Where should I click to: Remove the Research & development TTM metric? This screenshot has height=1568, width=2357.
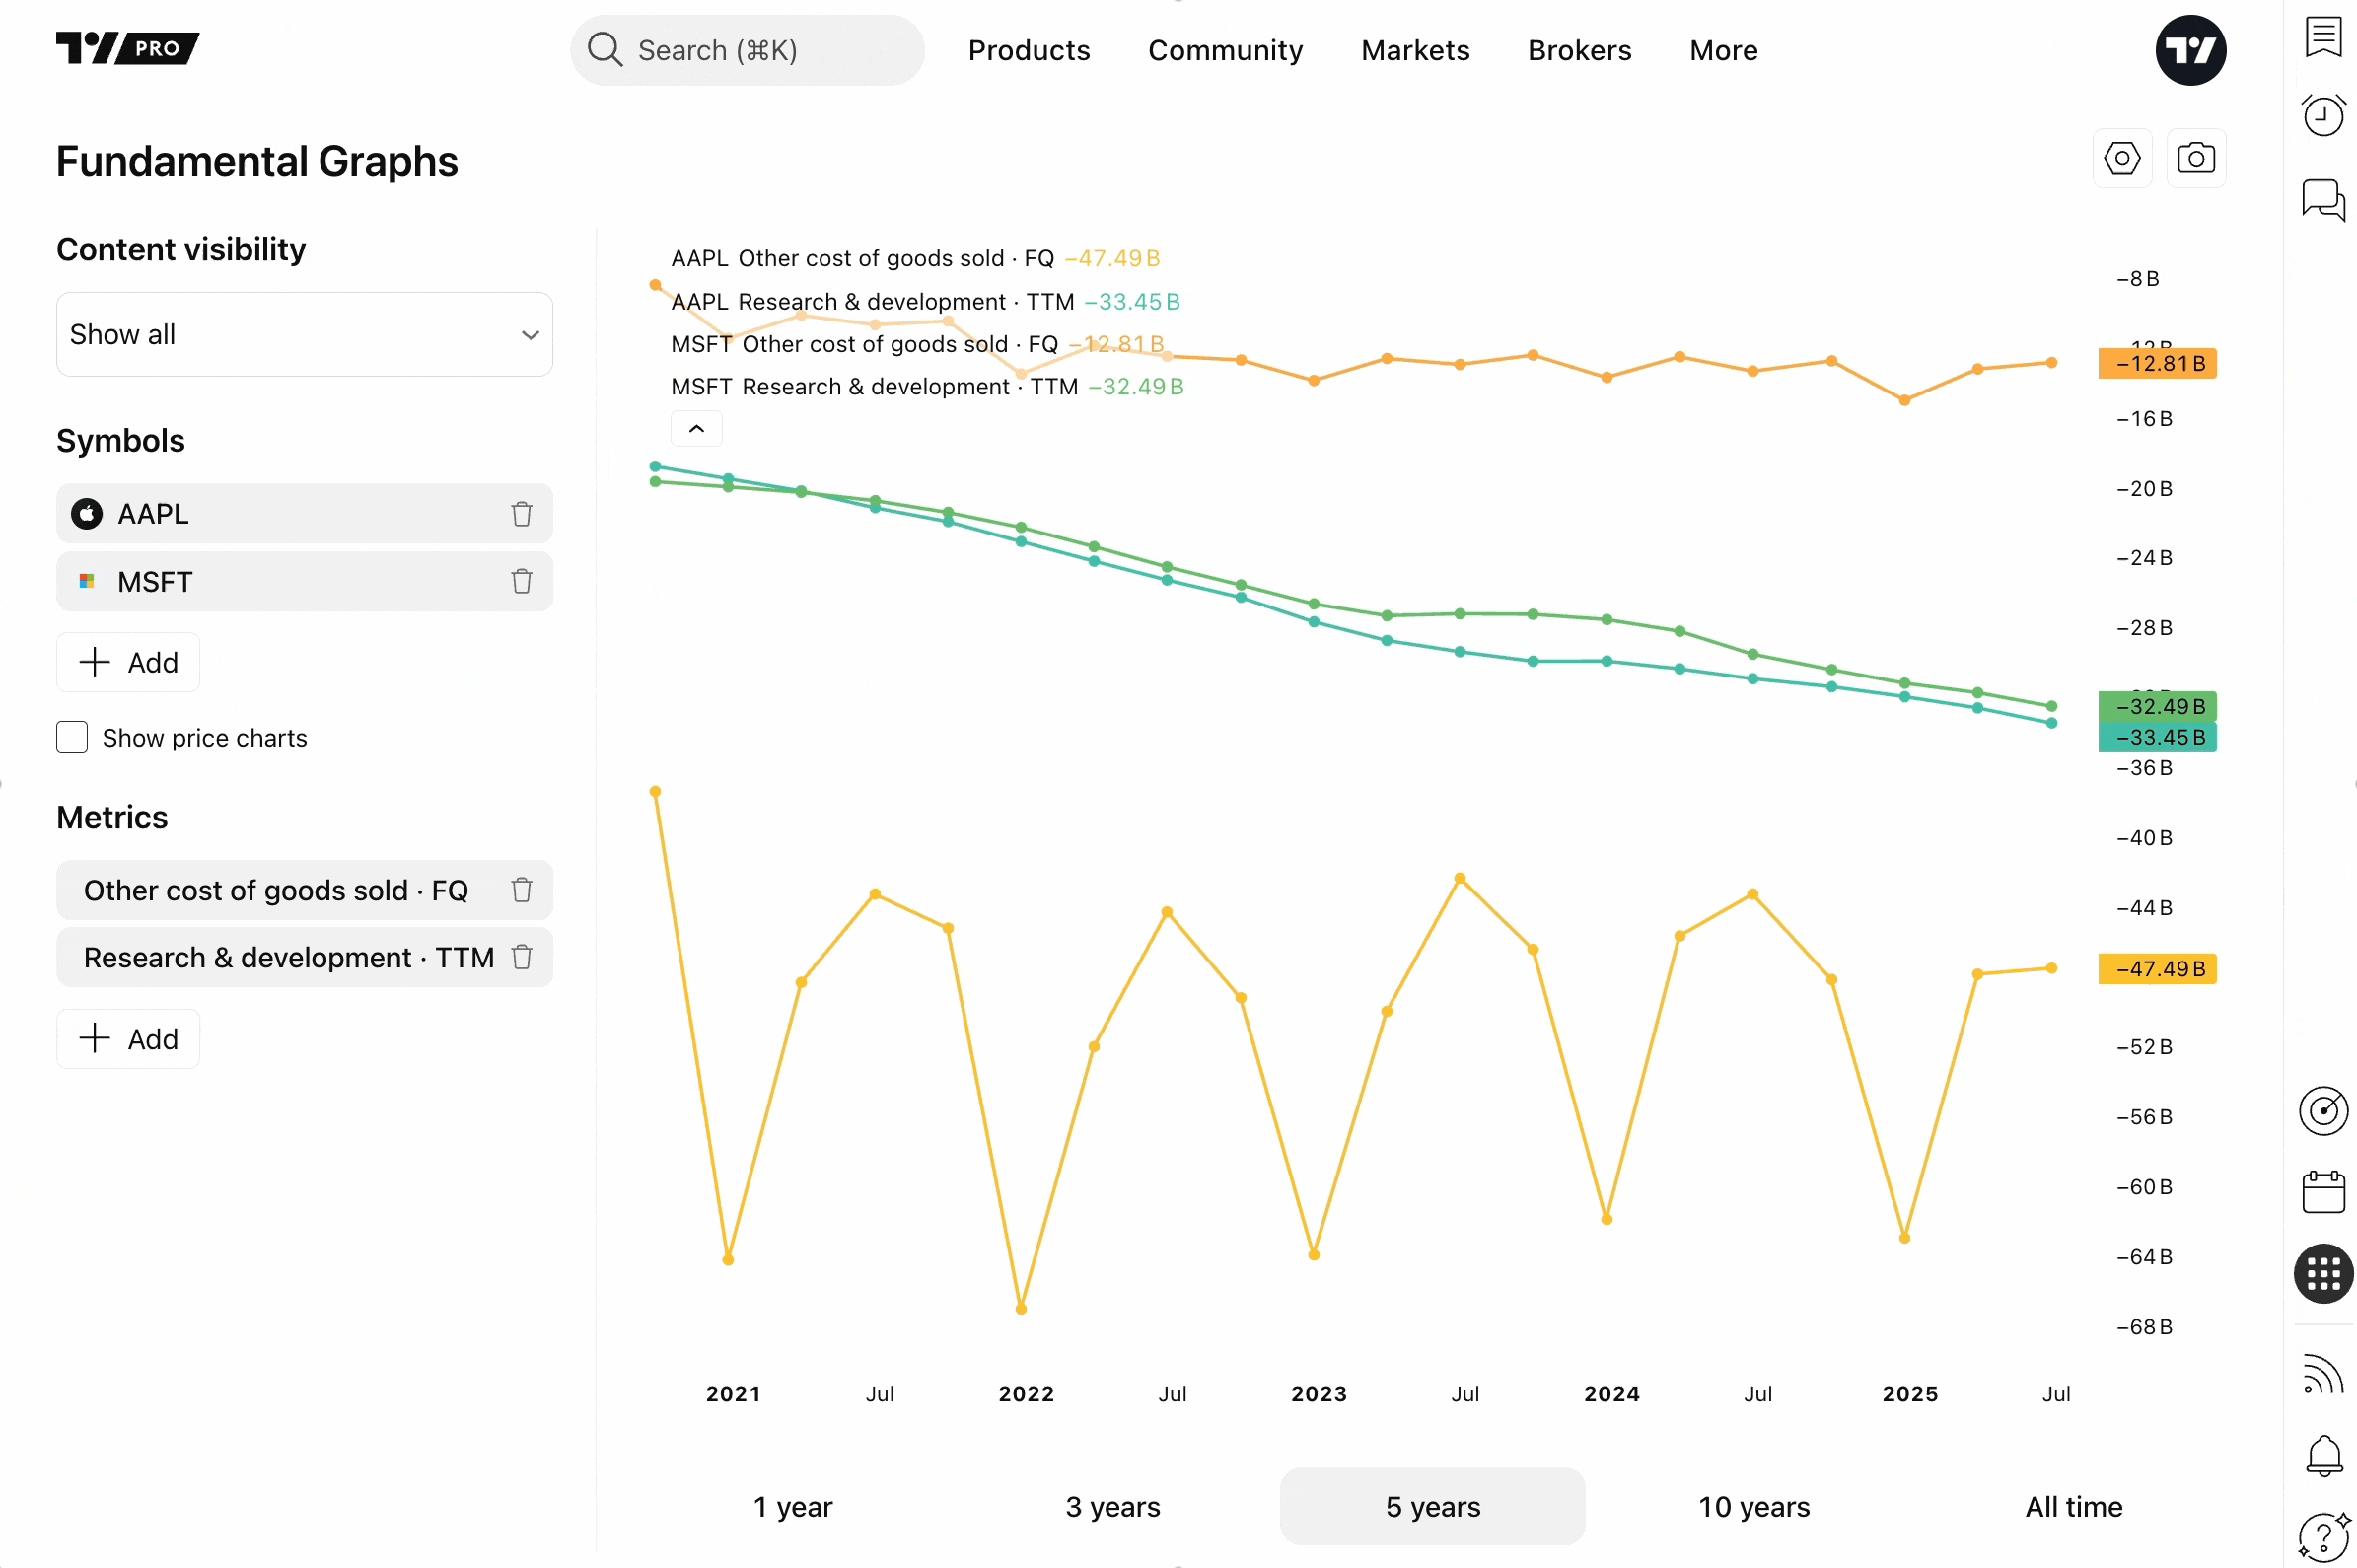coord(521,957)
